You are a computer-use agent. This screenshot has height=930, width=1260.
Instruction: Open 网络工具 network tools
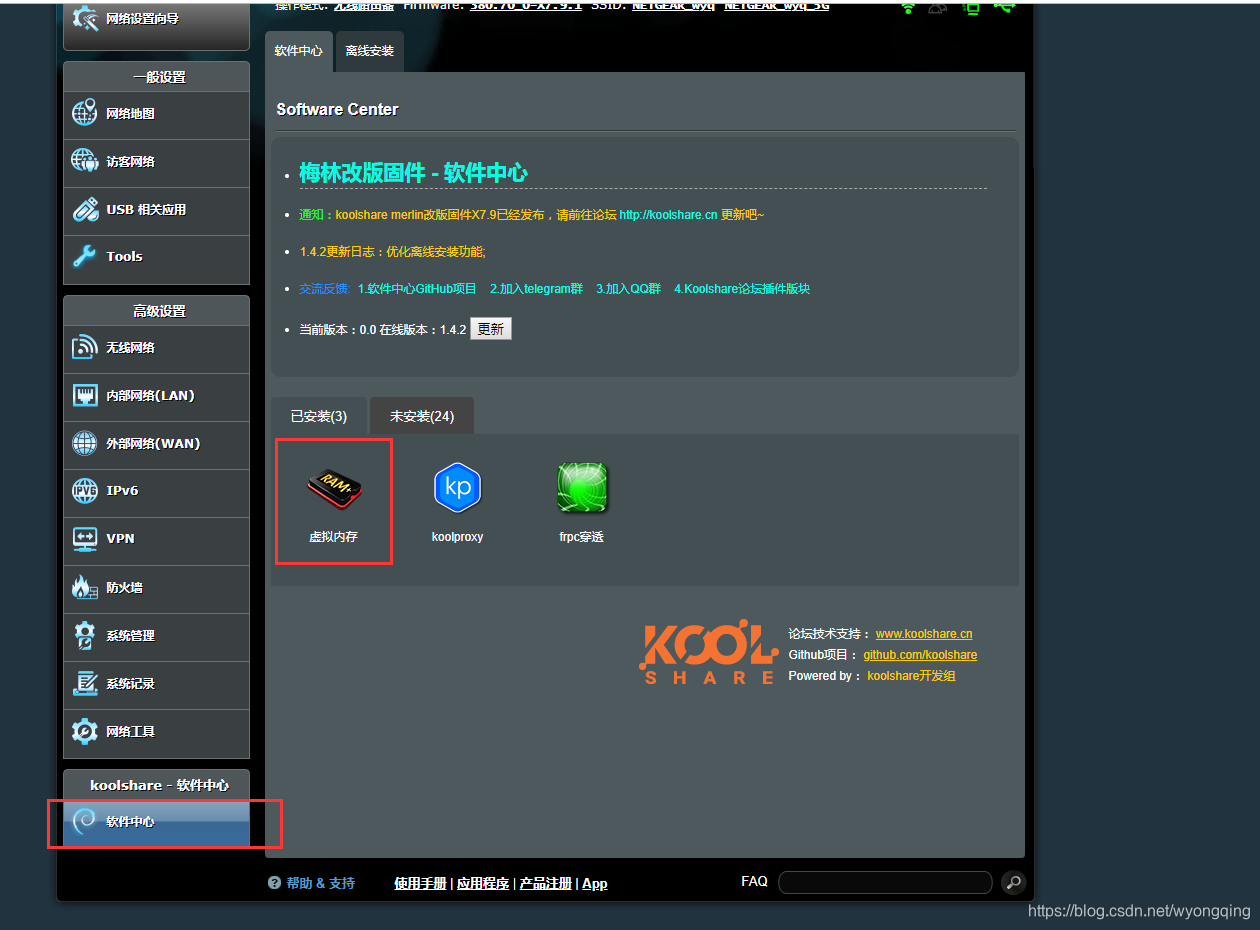[x=156, y=732]
